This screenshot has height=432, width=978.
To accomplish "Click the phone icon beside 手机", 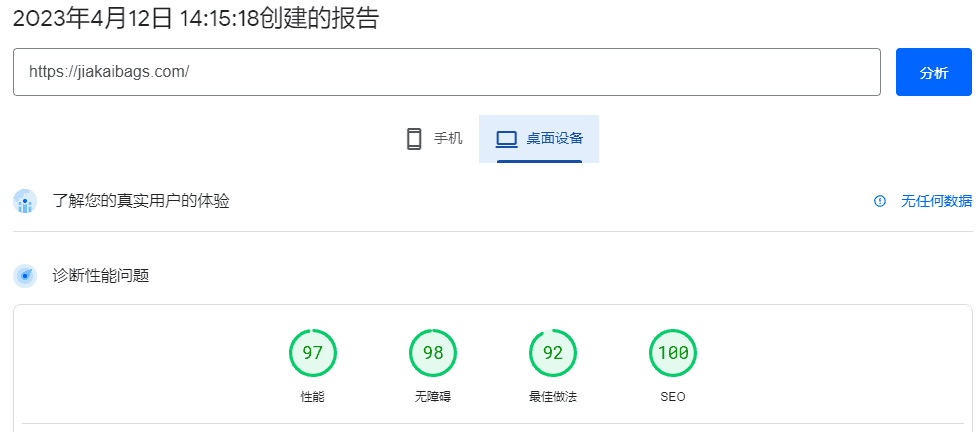I will 414,138.
